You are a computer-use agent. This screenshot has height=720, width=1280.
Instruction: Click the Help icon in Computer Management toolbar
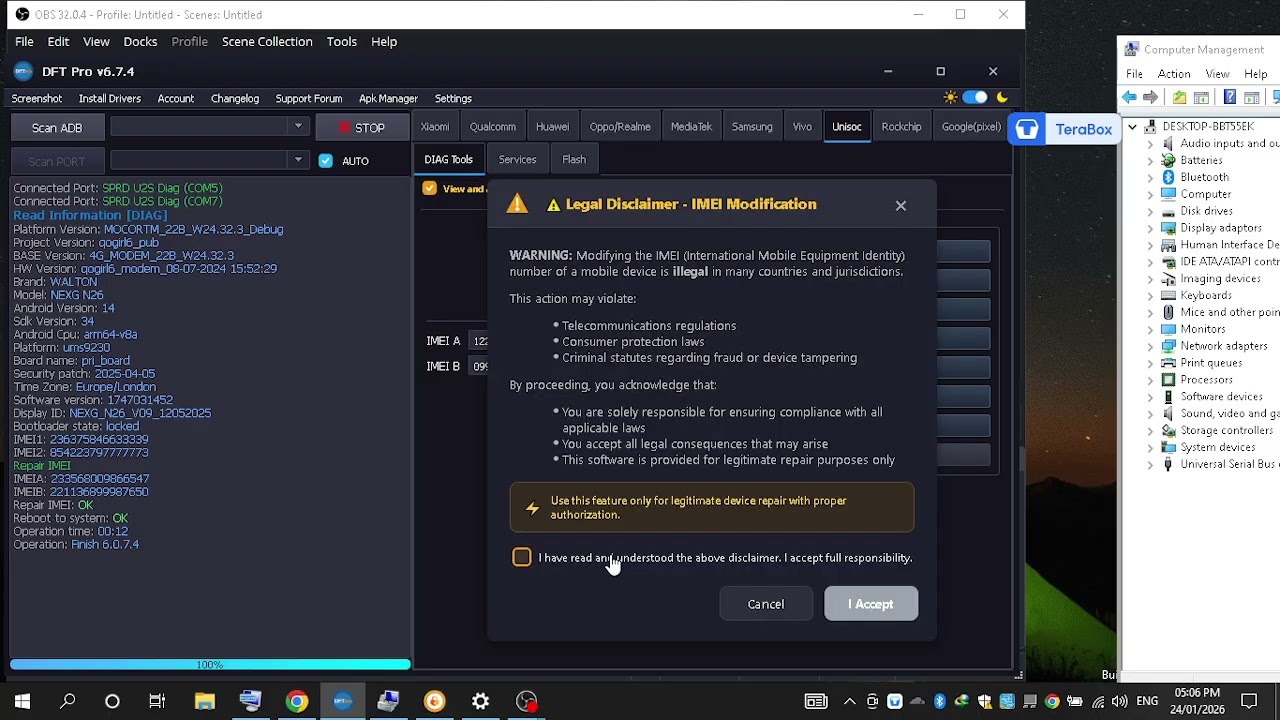(1230, 97)
